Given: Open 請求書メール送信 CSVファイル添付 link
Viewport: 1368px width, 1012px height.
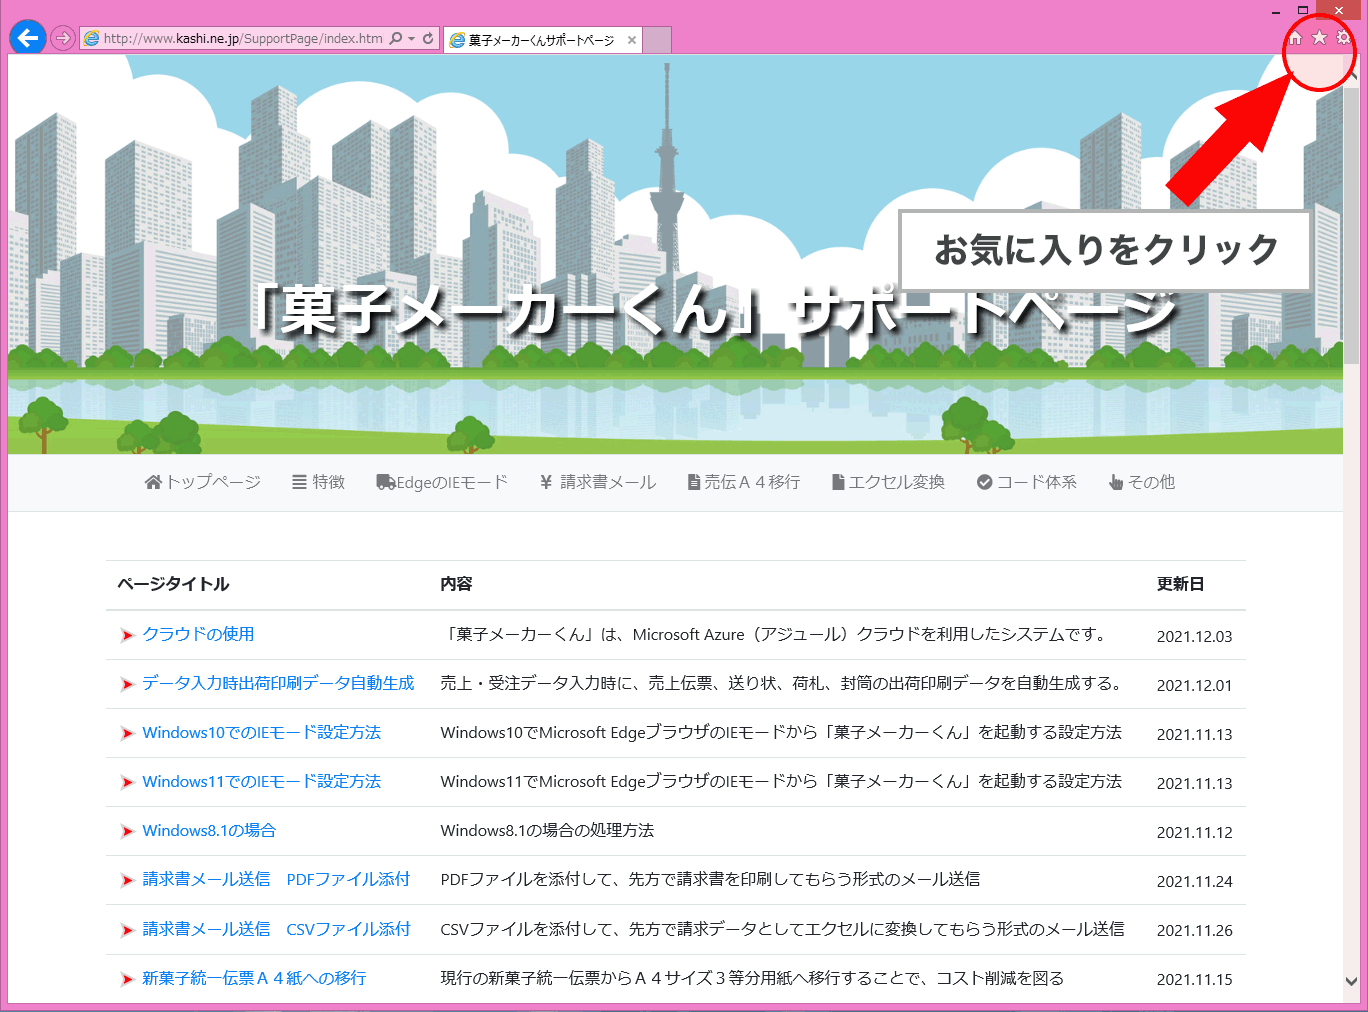Looking at the screenshot, I should pos(276,929).
